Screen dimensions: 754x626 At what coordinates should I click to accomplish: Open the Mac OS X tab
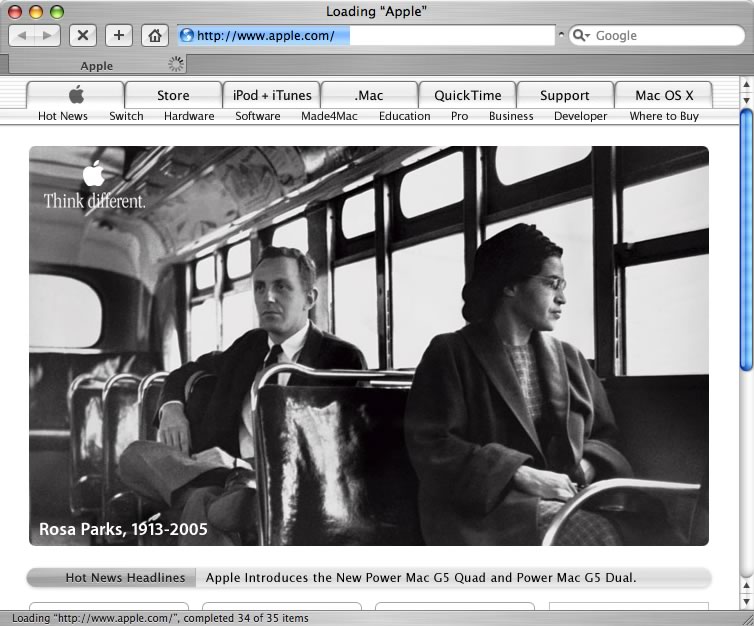(664, 95)
